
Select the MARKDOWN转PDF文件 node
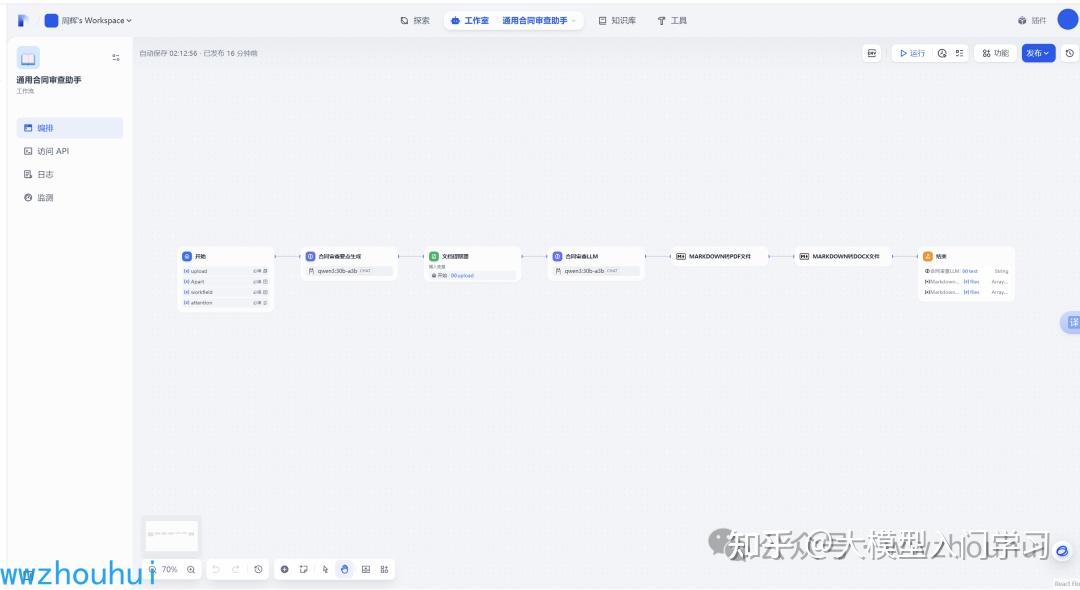click(x=720, y=256)
